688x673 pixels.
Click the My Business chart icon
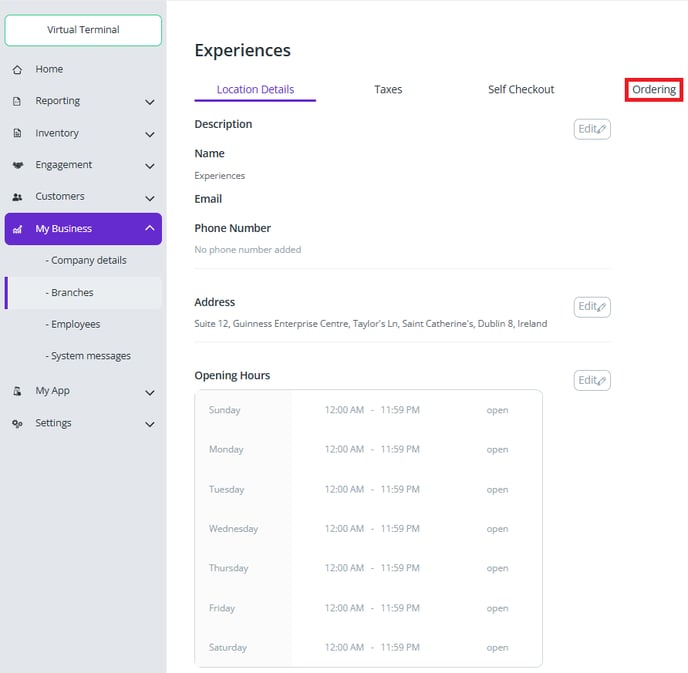pos(17,229)
